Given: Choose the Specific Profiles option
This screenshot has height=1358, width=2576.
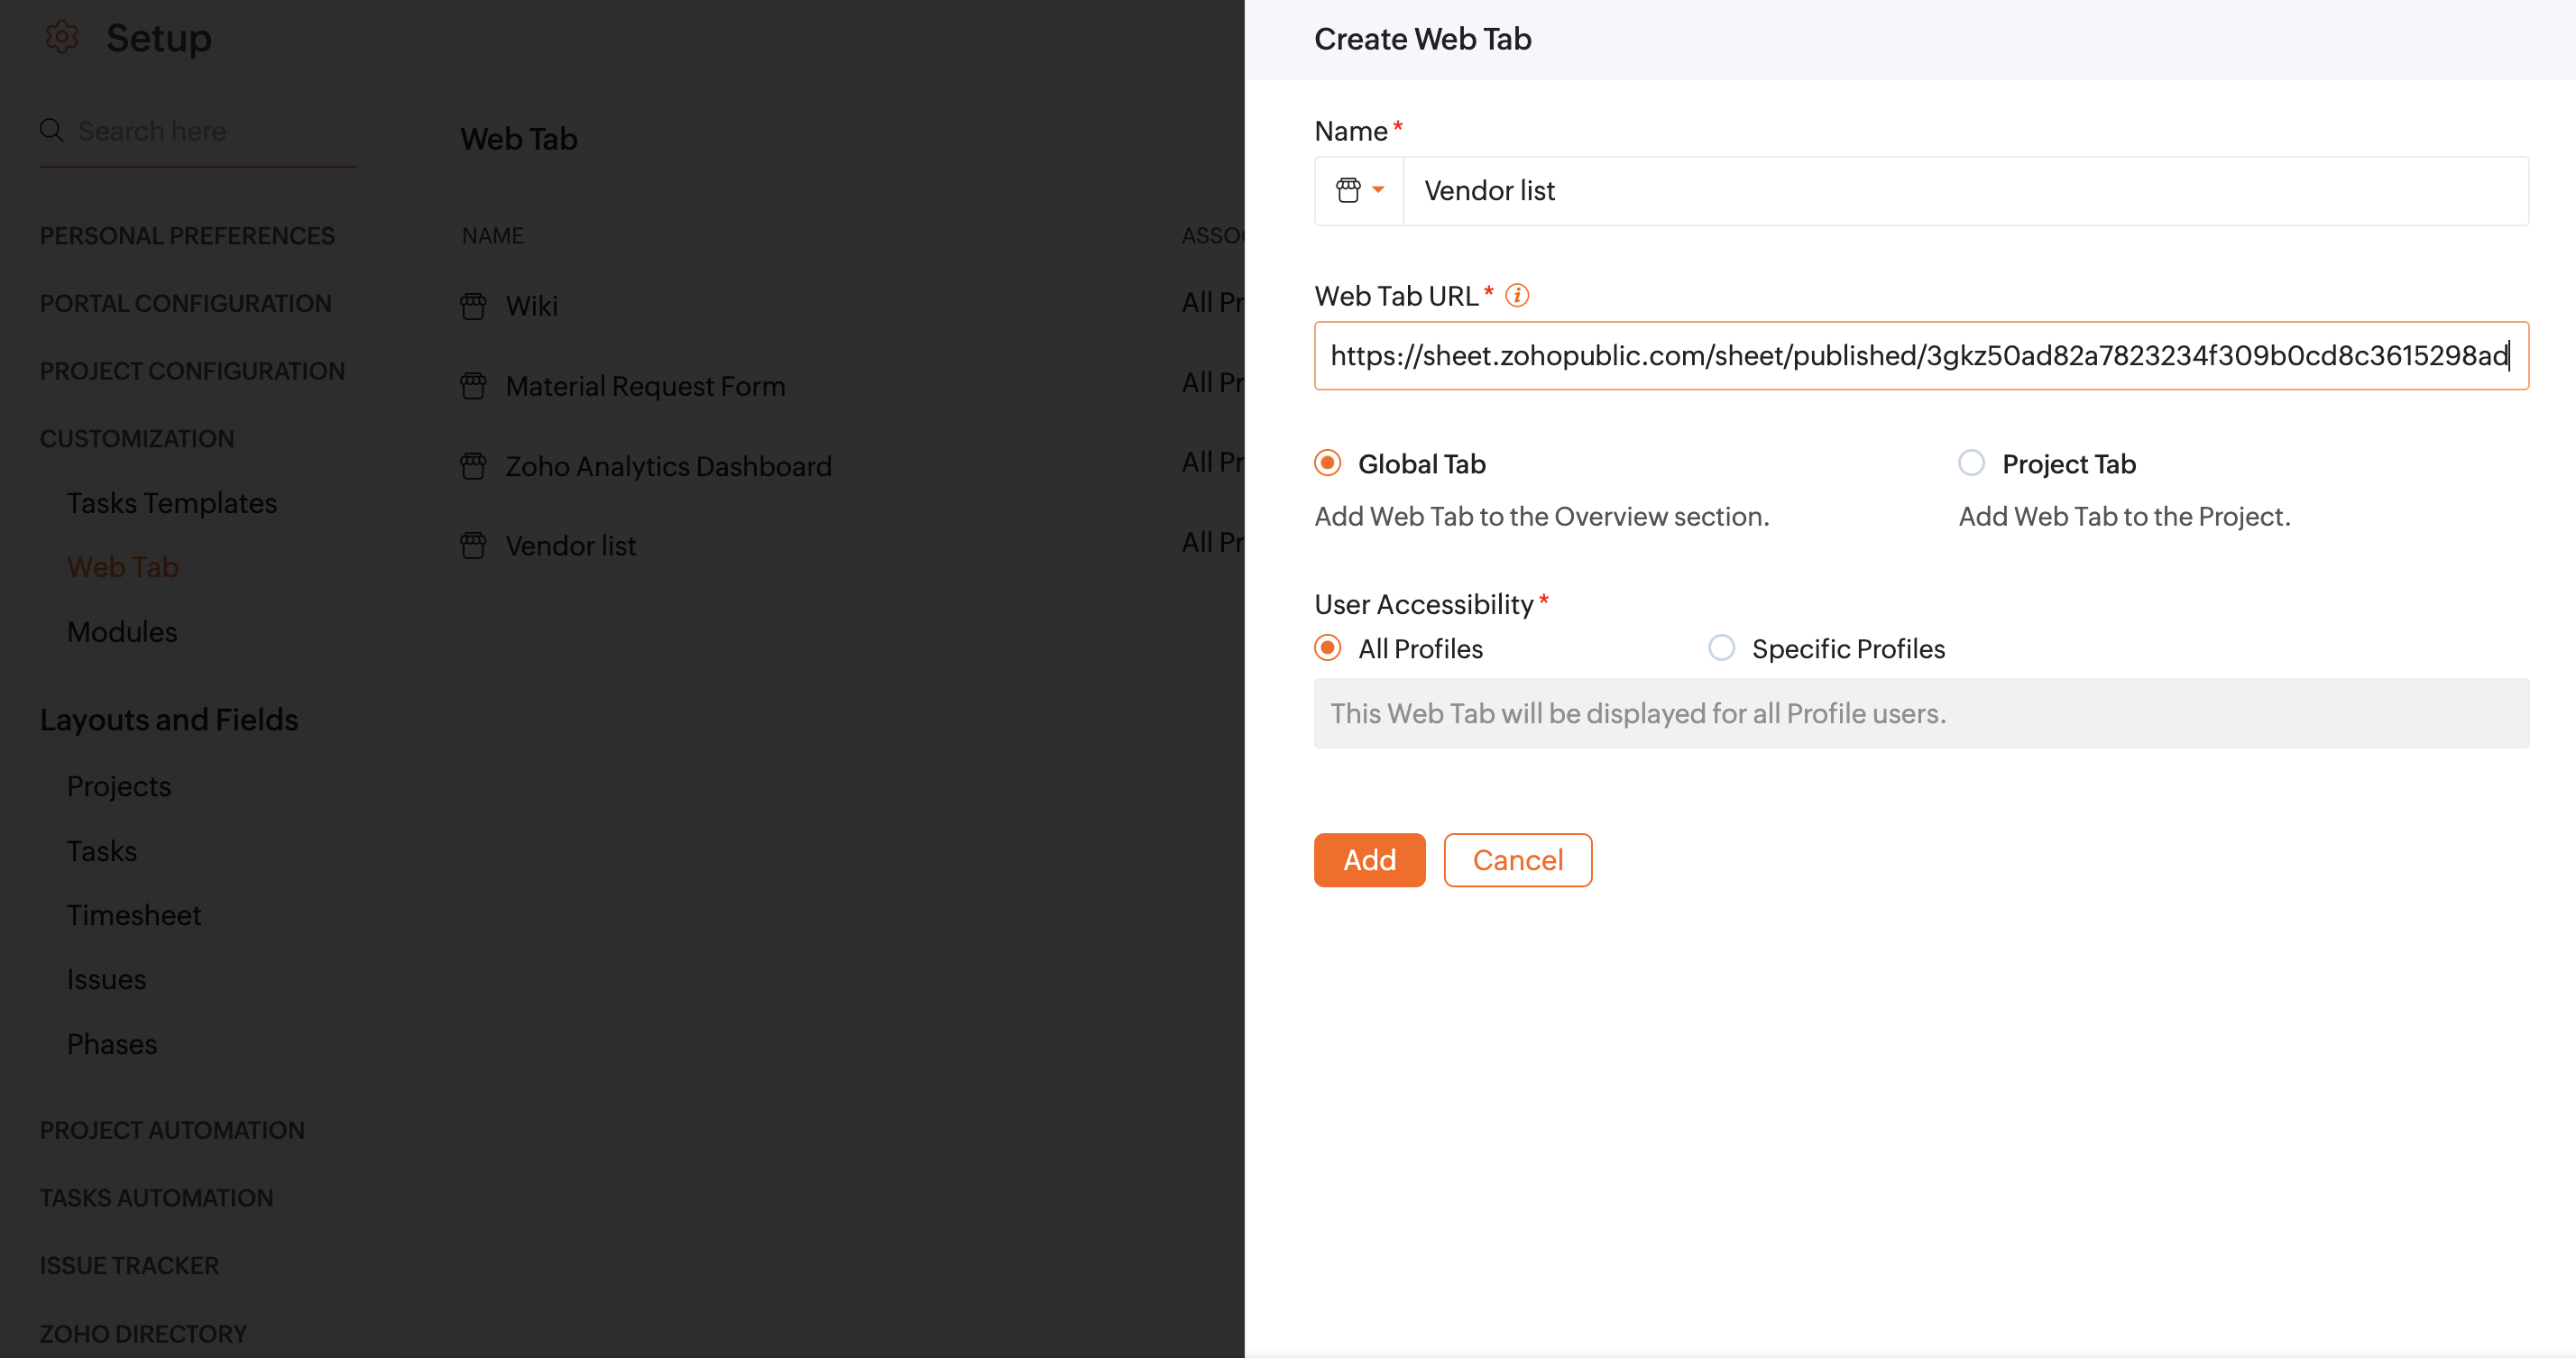Looking at the screenshot, I should tap(1721, 648).
